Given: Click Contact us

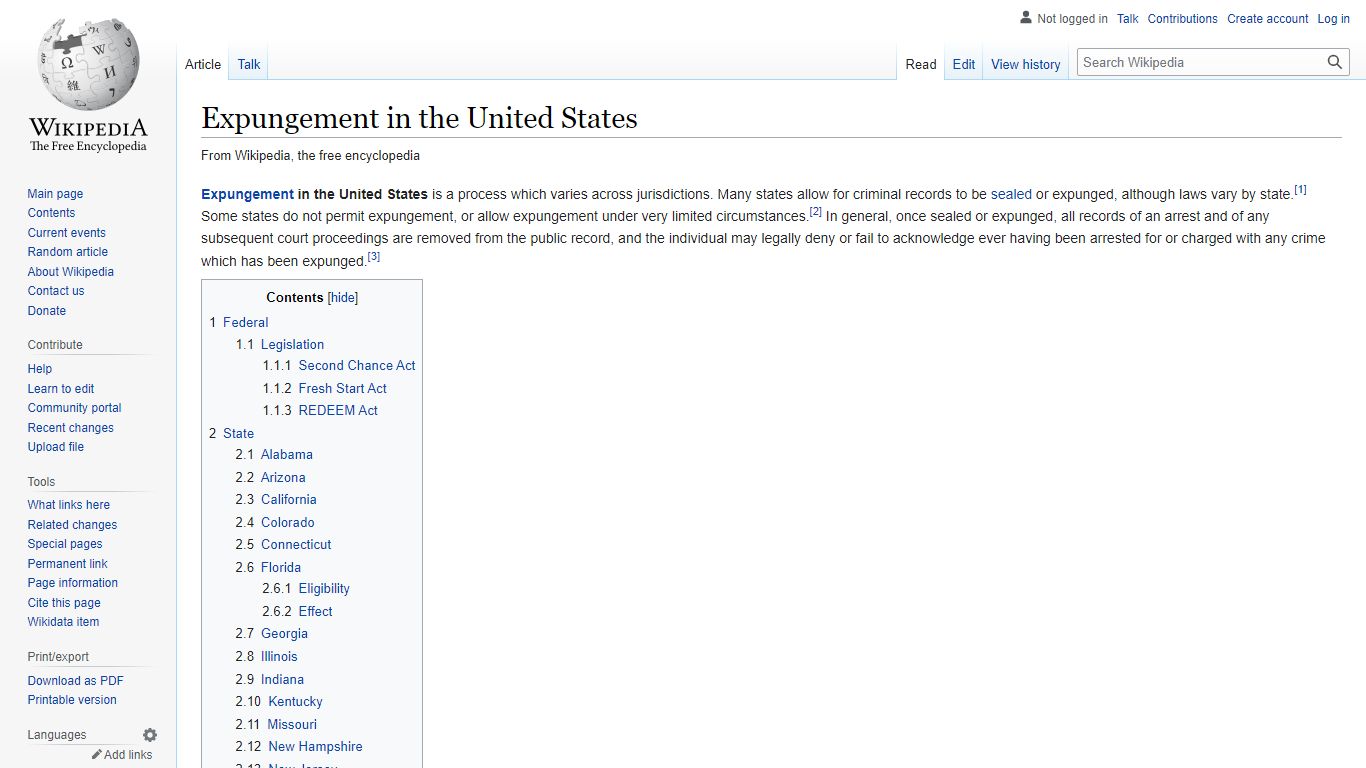Looking at the screenshot, I should point(56,291).
